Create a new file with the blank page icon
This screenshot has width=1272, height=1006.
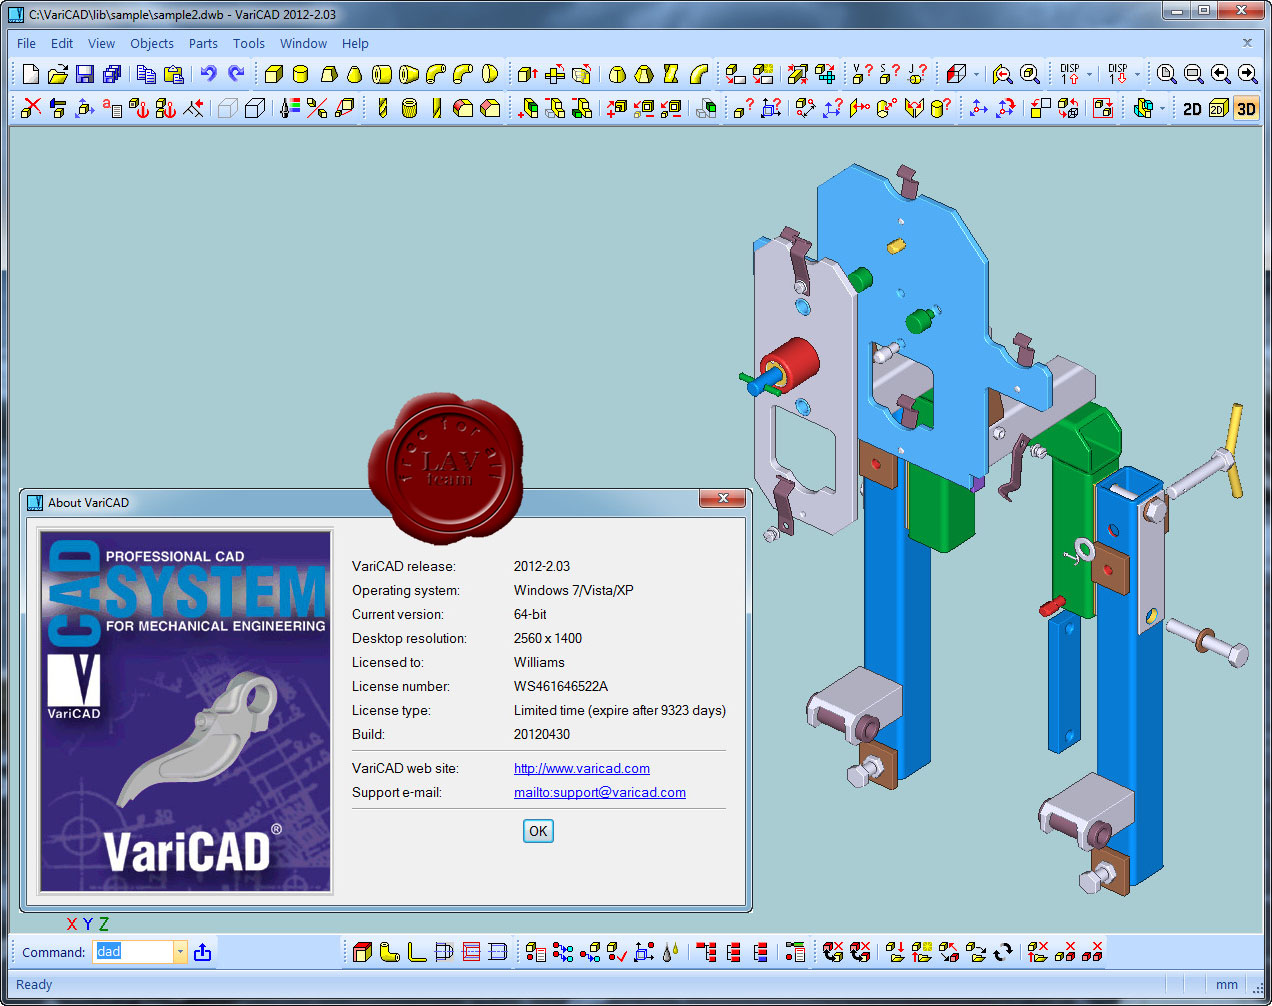31,74
